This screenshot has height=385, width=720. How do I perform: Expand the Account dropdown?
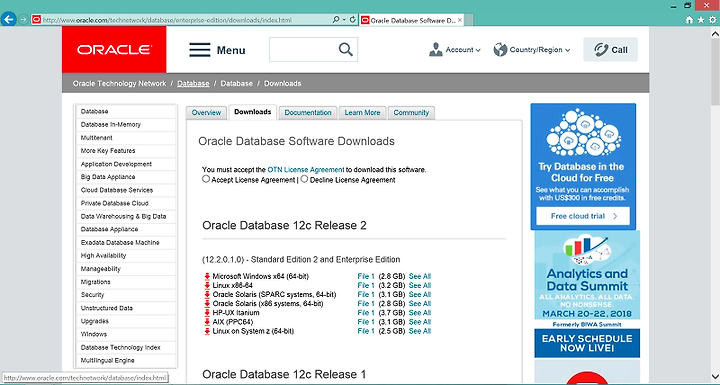coord(478,50)
